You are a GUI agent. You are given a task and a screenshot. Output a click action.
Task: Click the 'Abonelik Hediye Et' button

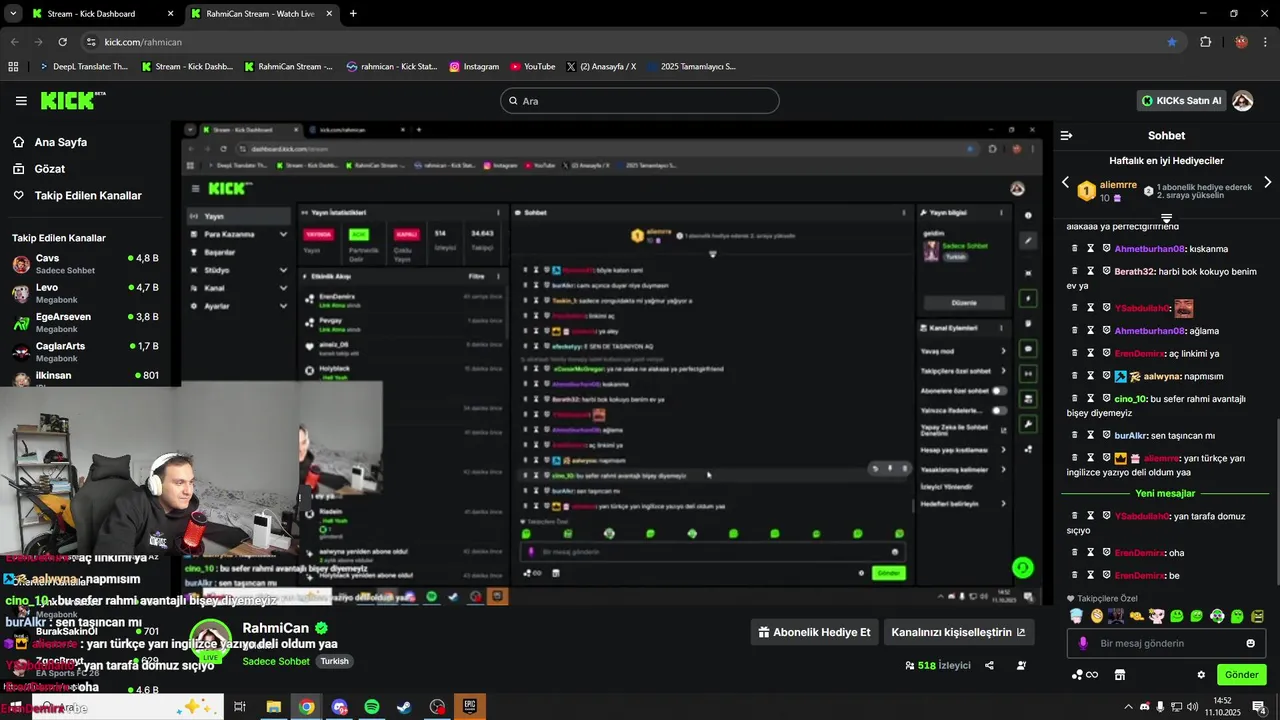click(x=814, y=632)
